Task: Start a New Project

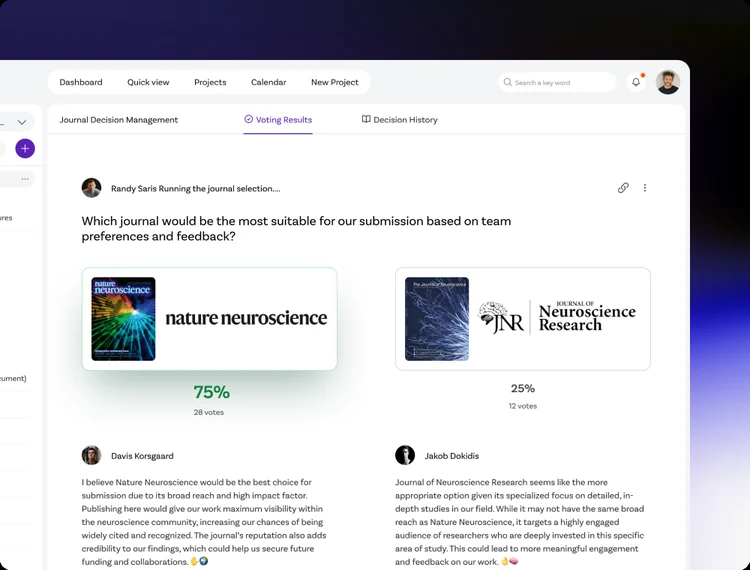Action: [335, 82]
